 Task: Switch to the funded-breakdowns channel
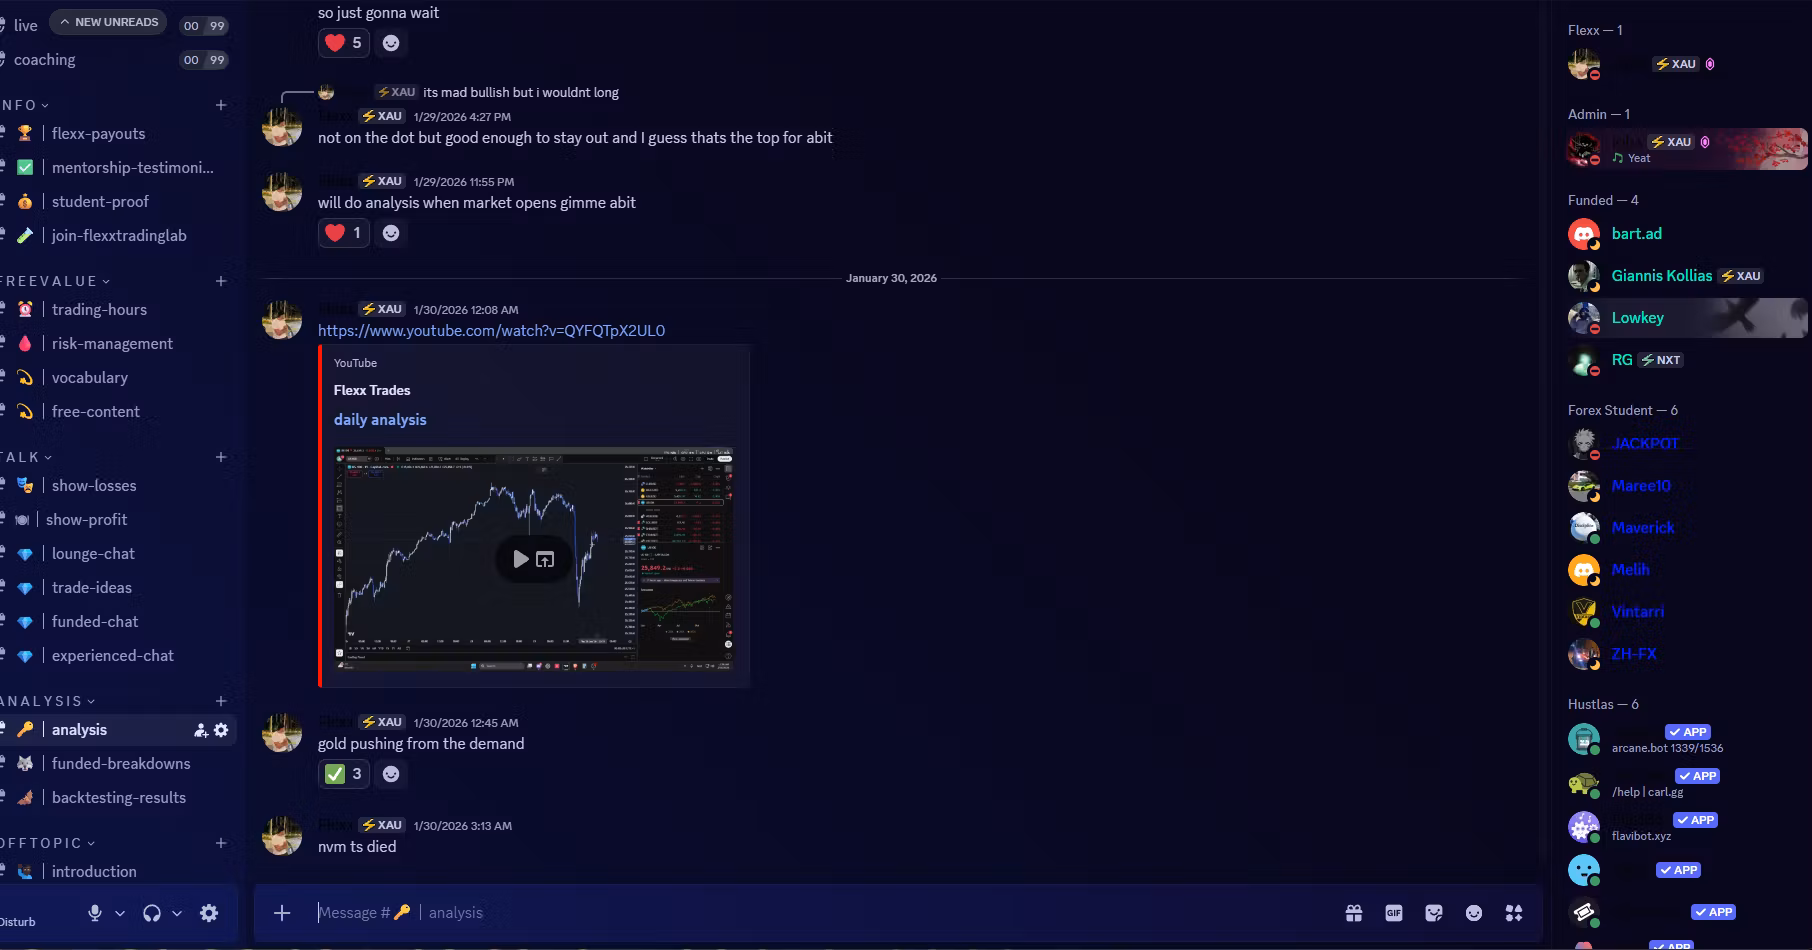pos(121,763)
